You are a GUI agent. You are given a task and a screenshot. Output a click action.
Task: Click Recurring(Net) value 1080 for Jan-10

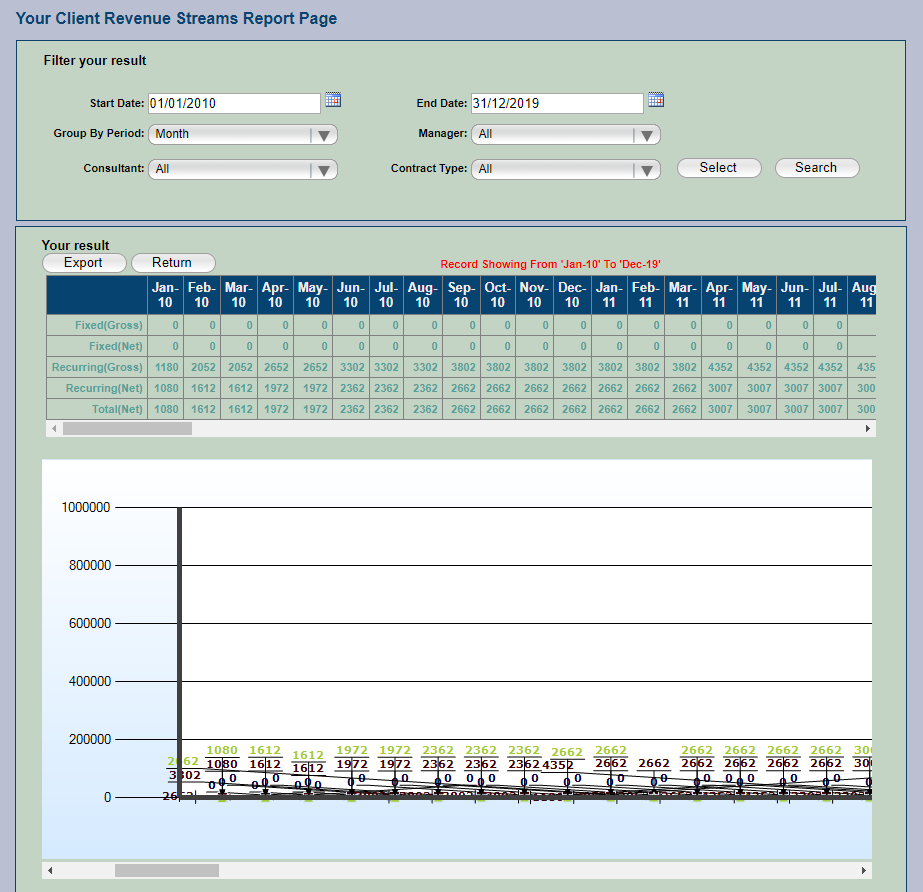[167, 389]
